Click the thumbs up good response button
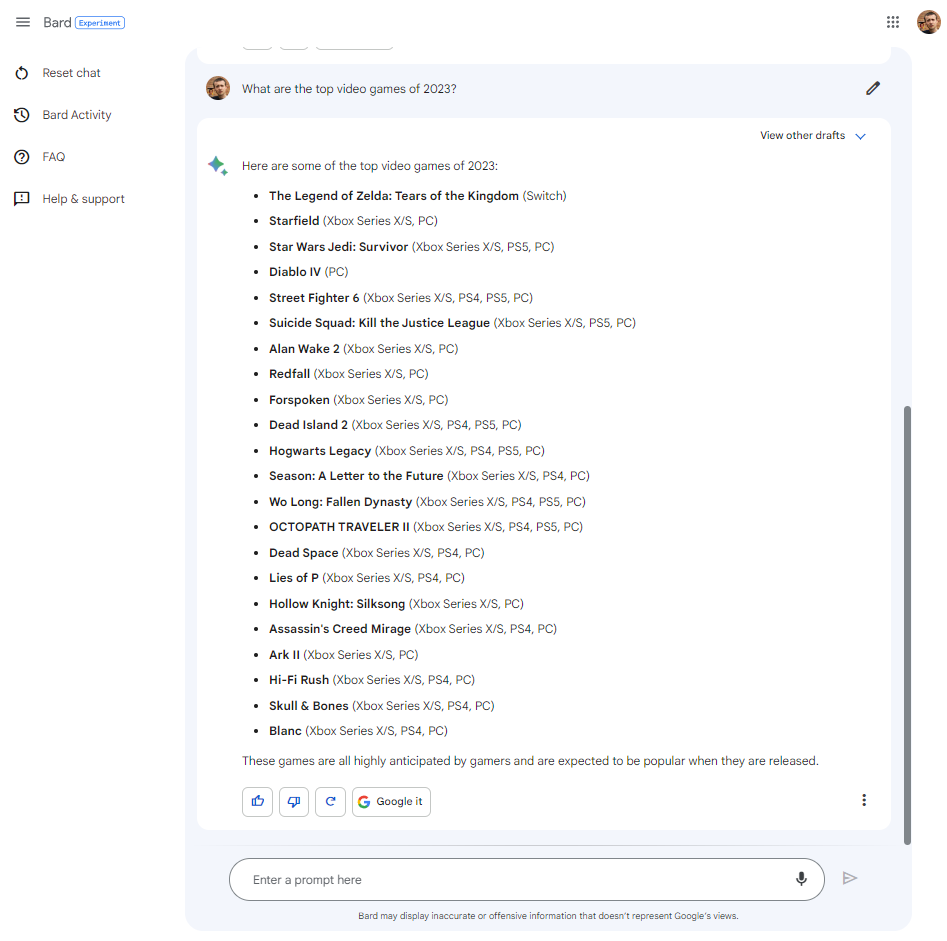Image resolution: width=947 pixels, height=941 pixels. click(x=257, y=801)
